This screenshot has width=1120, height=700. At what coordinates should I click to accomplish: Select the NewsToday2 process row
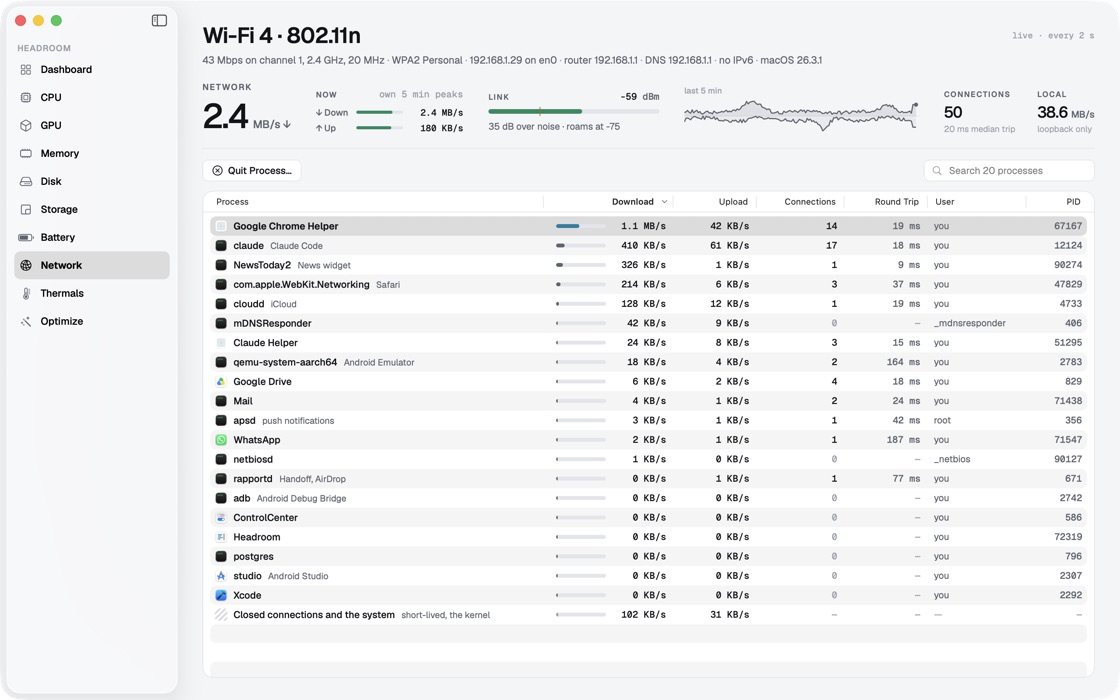[649, 265]
